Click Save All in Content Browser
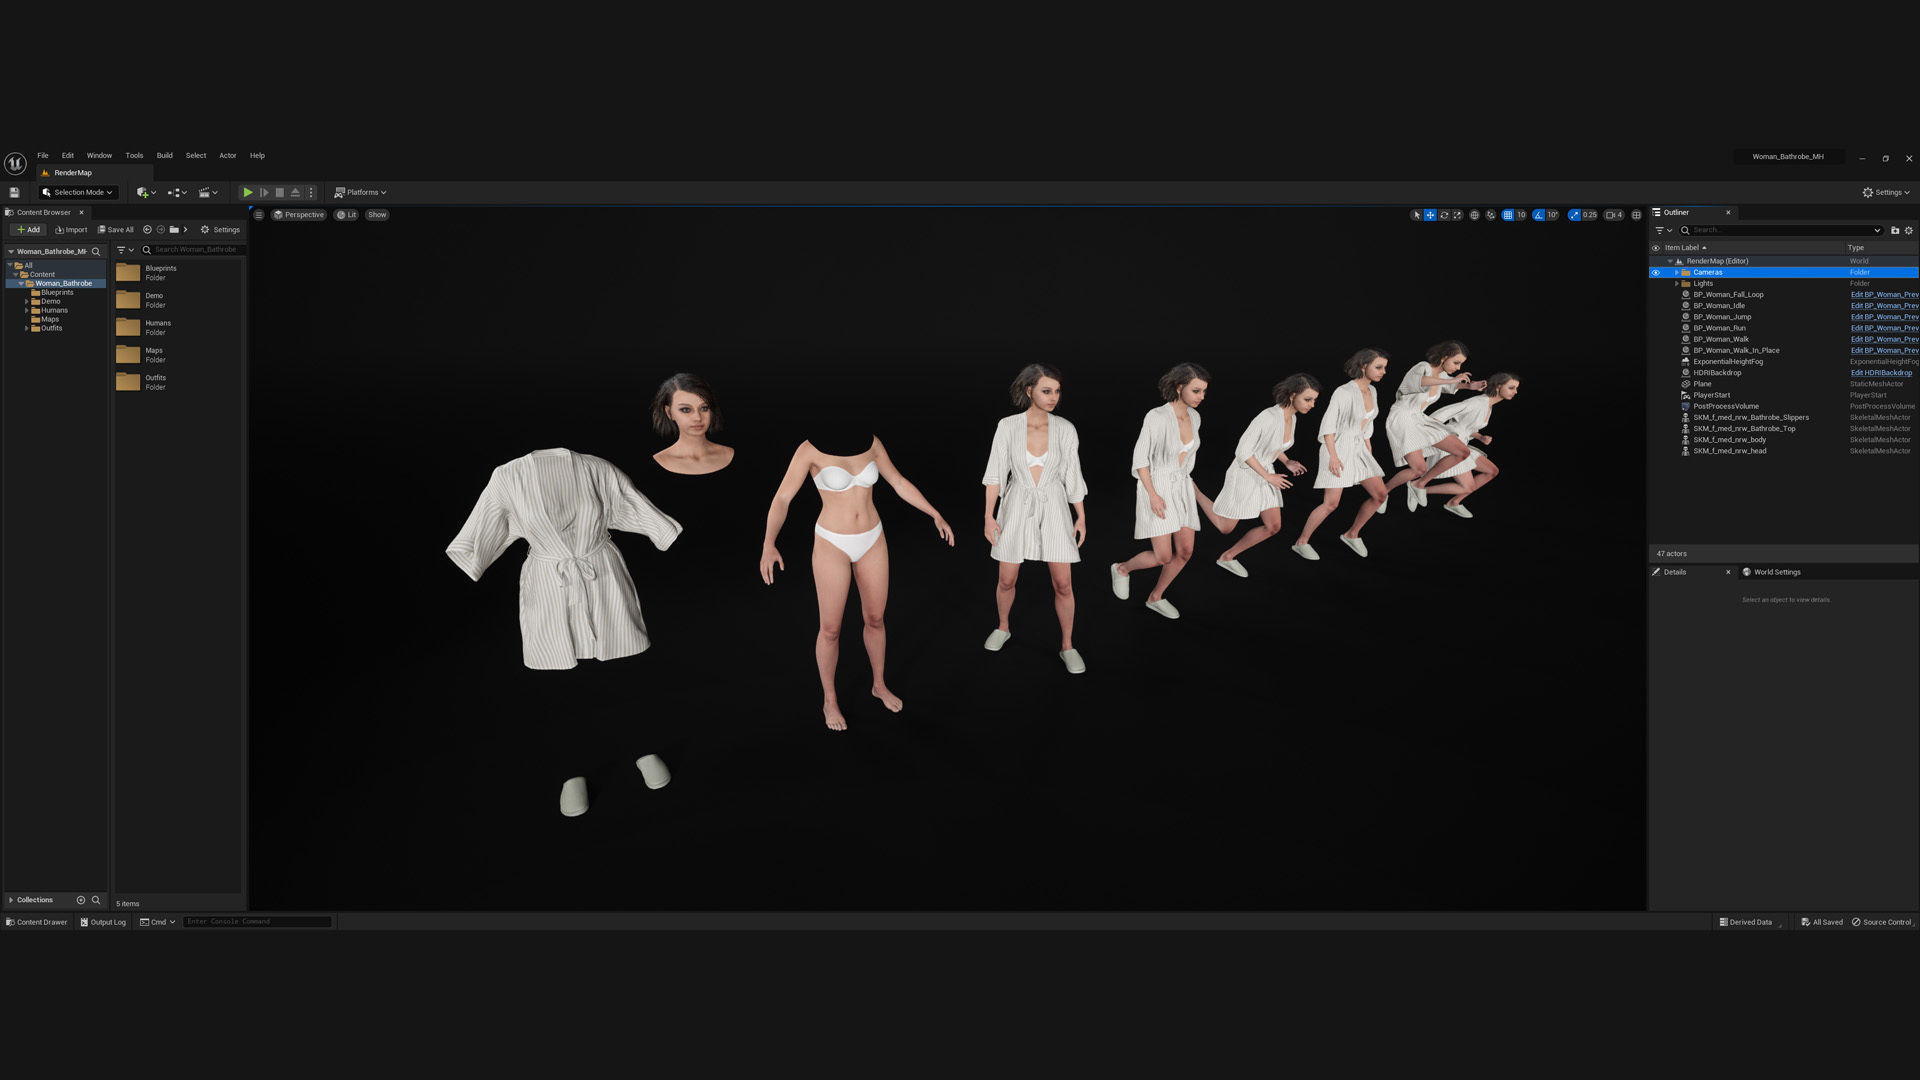The height and width of the screenshot is (1080, 1920). [x=116, y=229]
